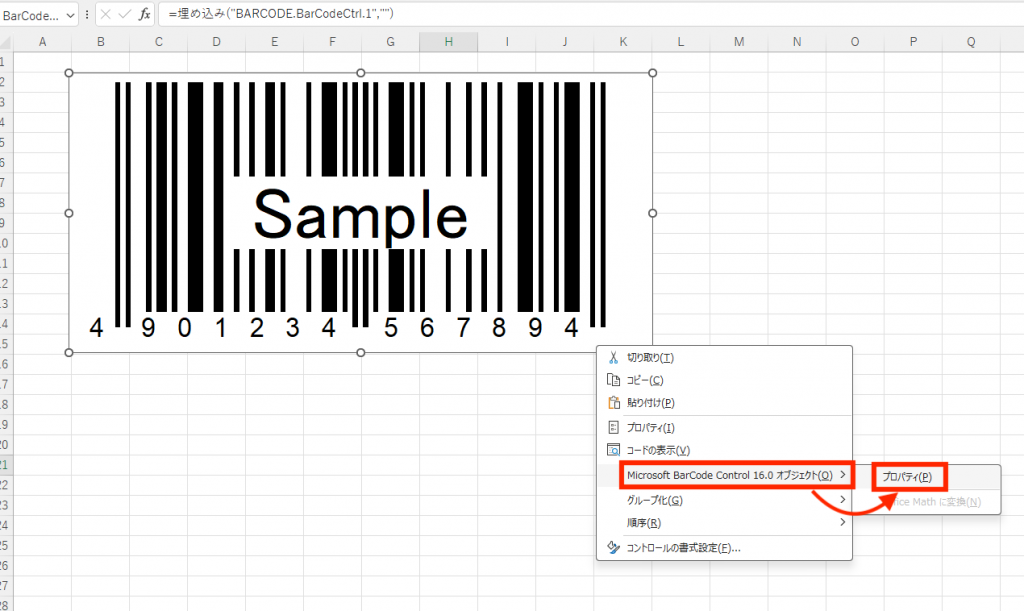Click the formula bar cancel X icon
The height and width of the screenshot is (611, 1024).
[x=106, y=14]
